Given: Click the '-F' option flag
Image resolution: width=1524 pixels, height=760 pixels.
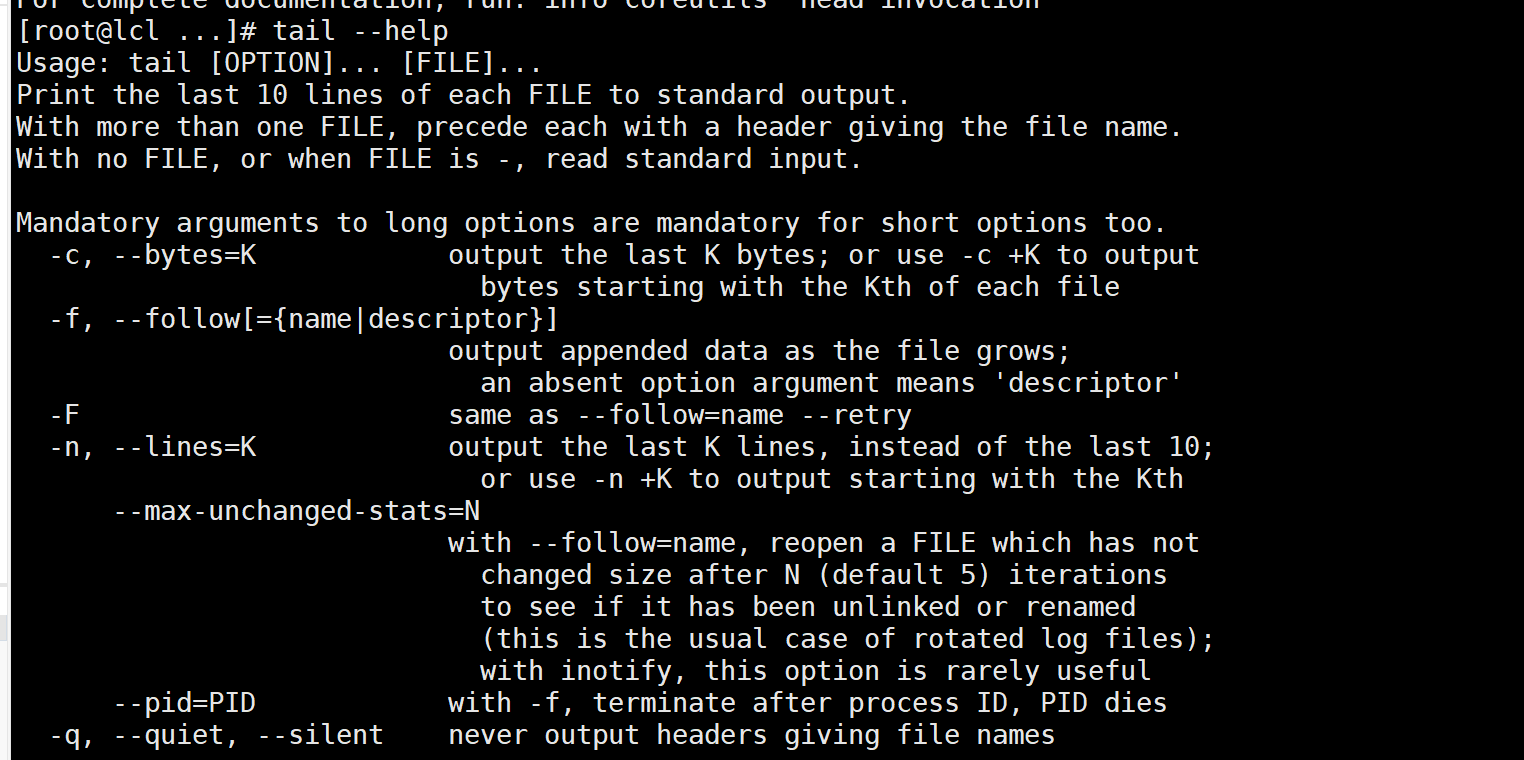Looking at the screenshot, I should pos(64,415).
